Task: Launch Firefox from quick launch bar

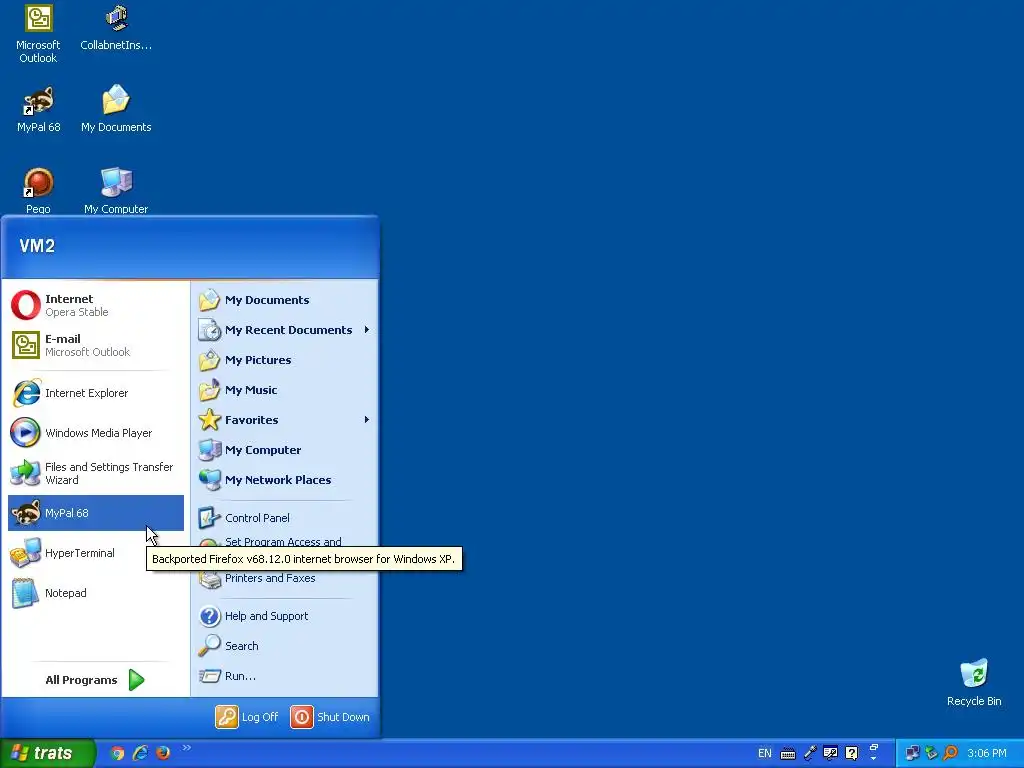Action: (163, 753)
